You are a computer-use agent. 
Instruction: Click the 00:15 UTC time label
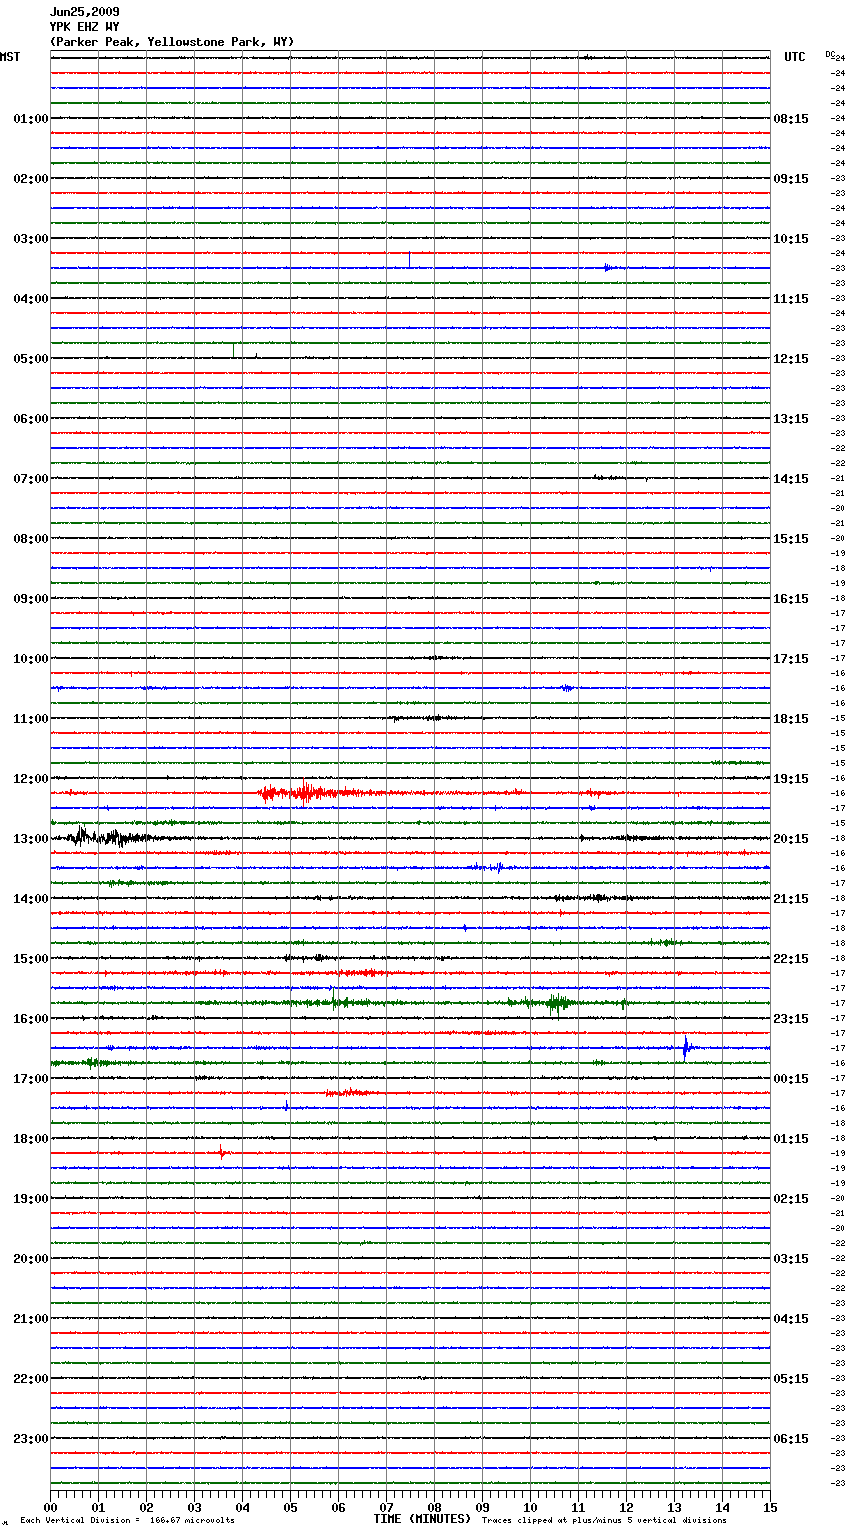[791, 1079]
